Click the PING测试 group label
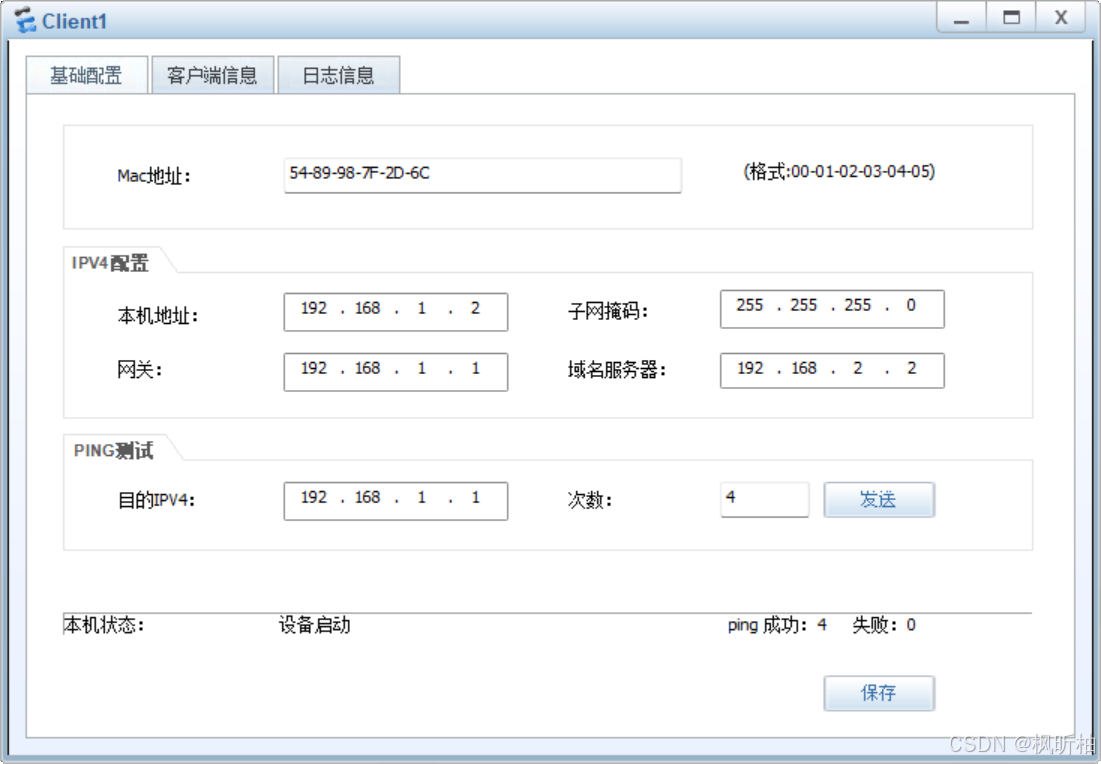 click(113, 451)
